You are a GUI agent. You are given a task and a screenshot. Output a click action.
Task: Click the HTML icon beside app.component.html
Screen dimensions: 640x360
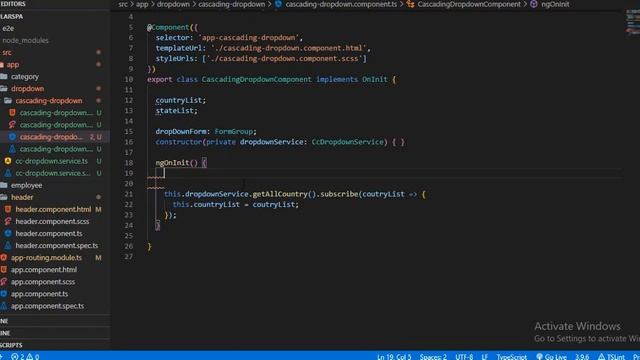(x=4, y=269)
